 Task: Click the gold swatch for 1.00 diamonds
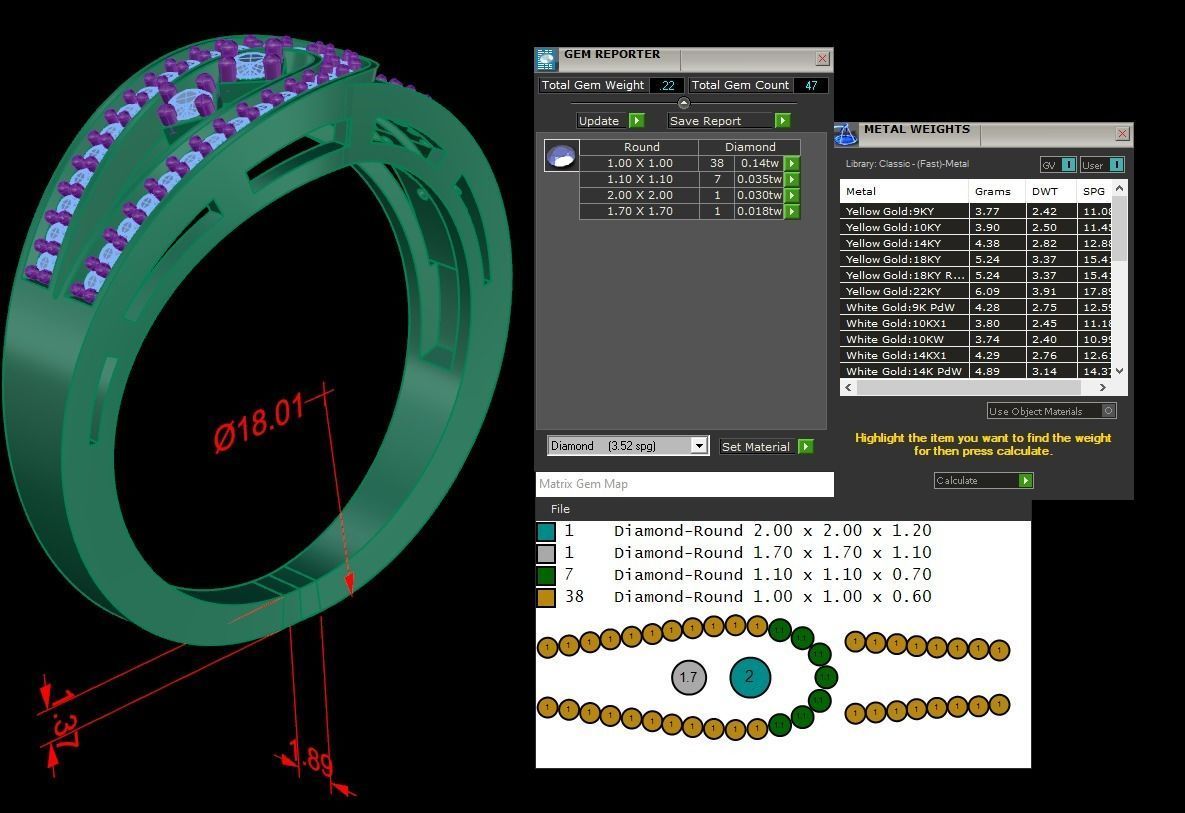pyautogui.click(x=546, y=598)
